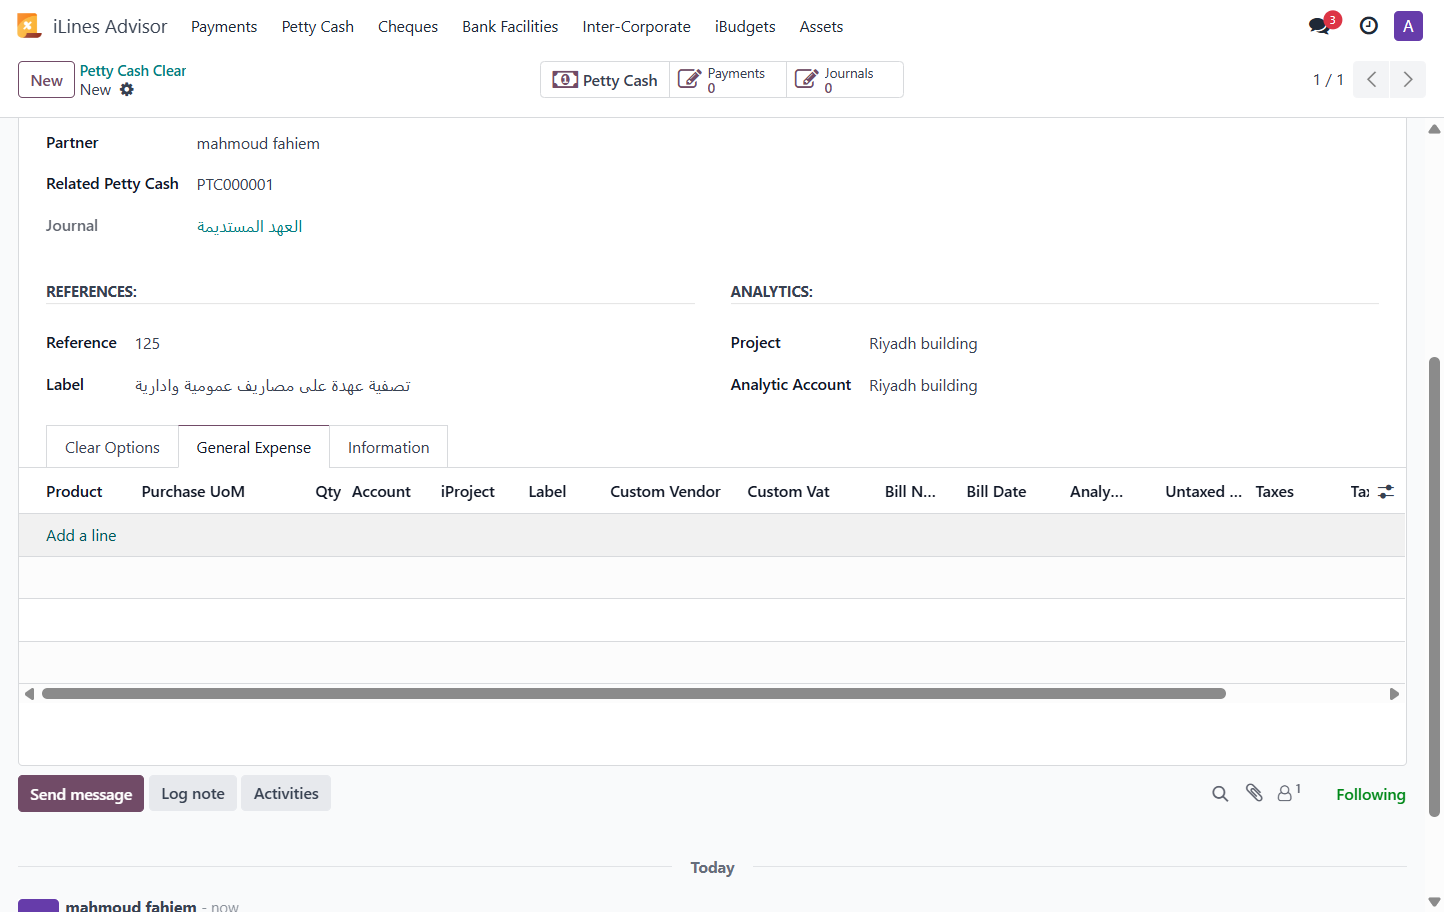Open the iLines Advisor app logo
The height and width of the screenshot is (912, 1444).
29,26
